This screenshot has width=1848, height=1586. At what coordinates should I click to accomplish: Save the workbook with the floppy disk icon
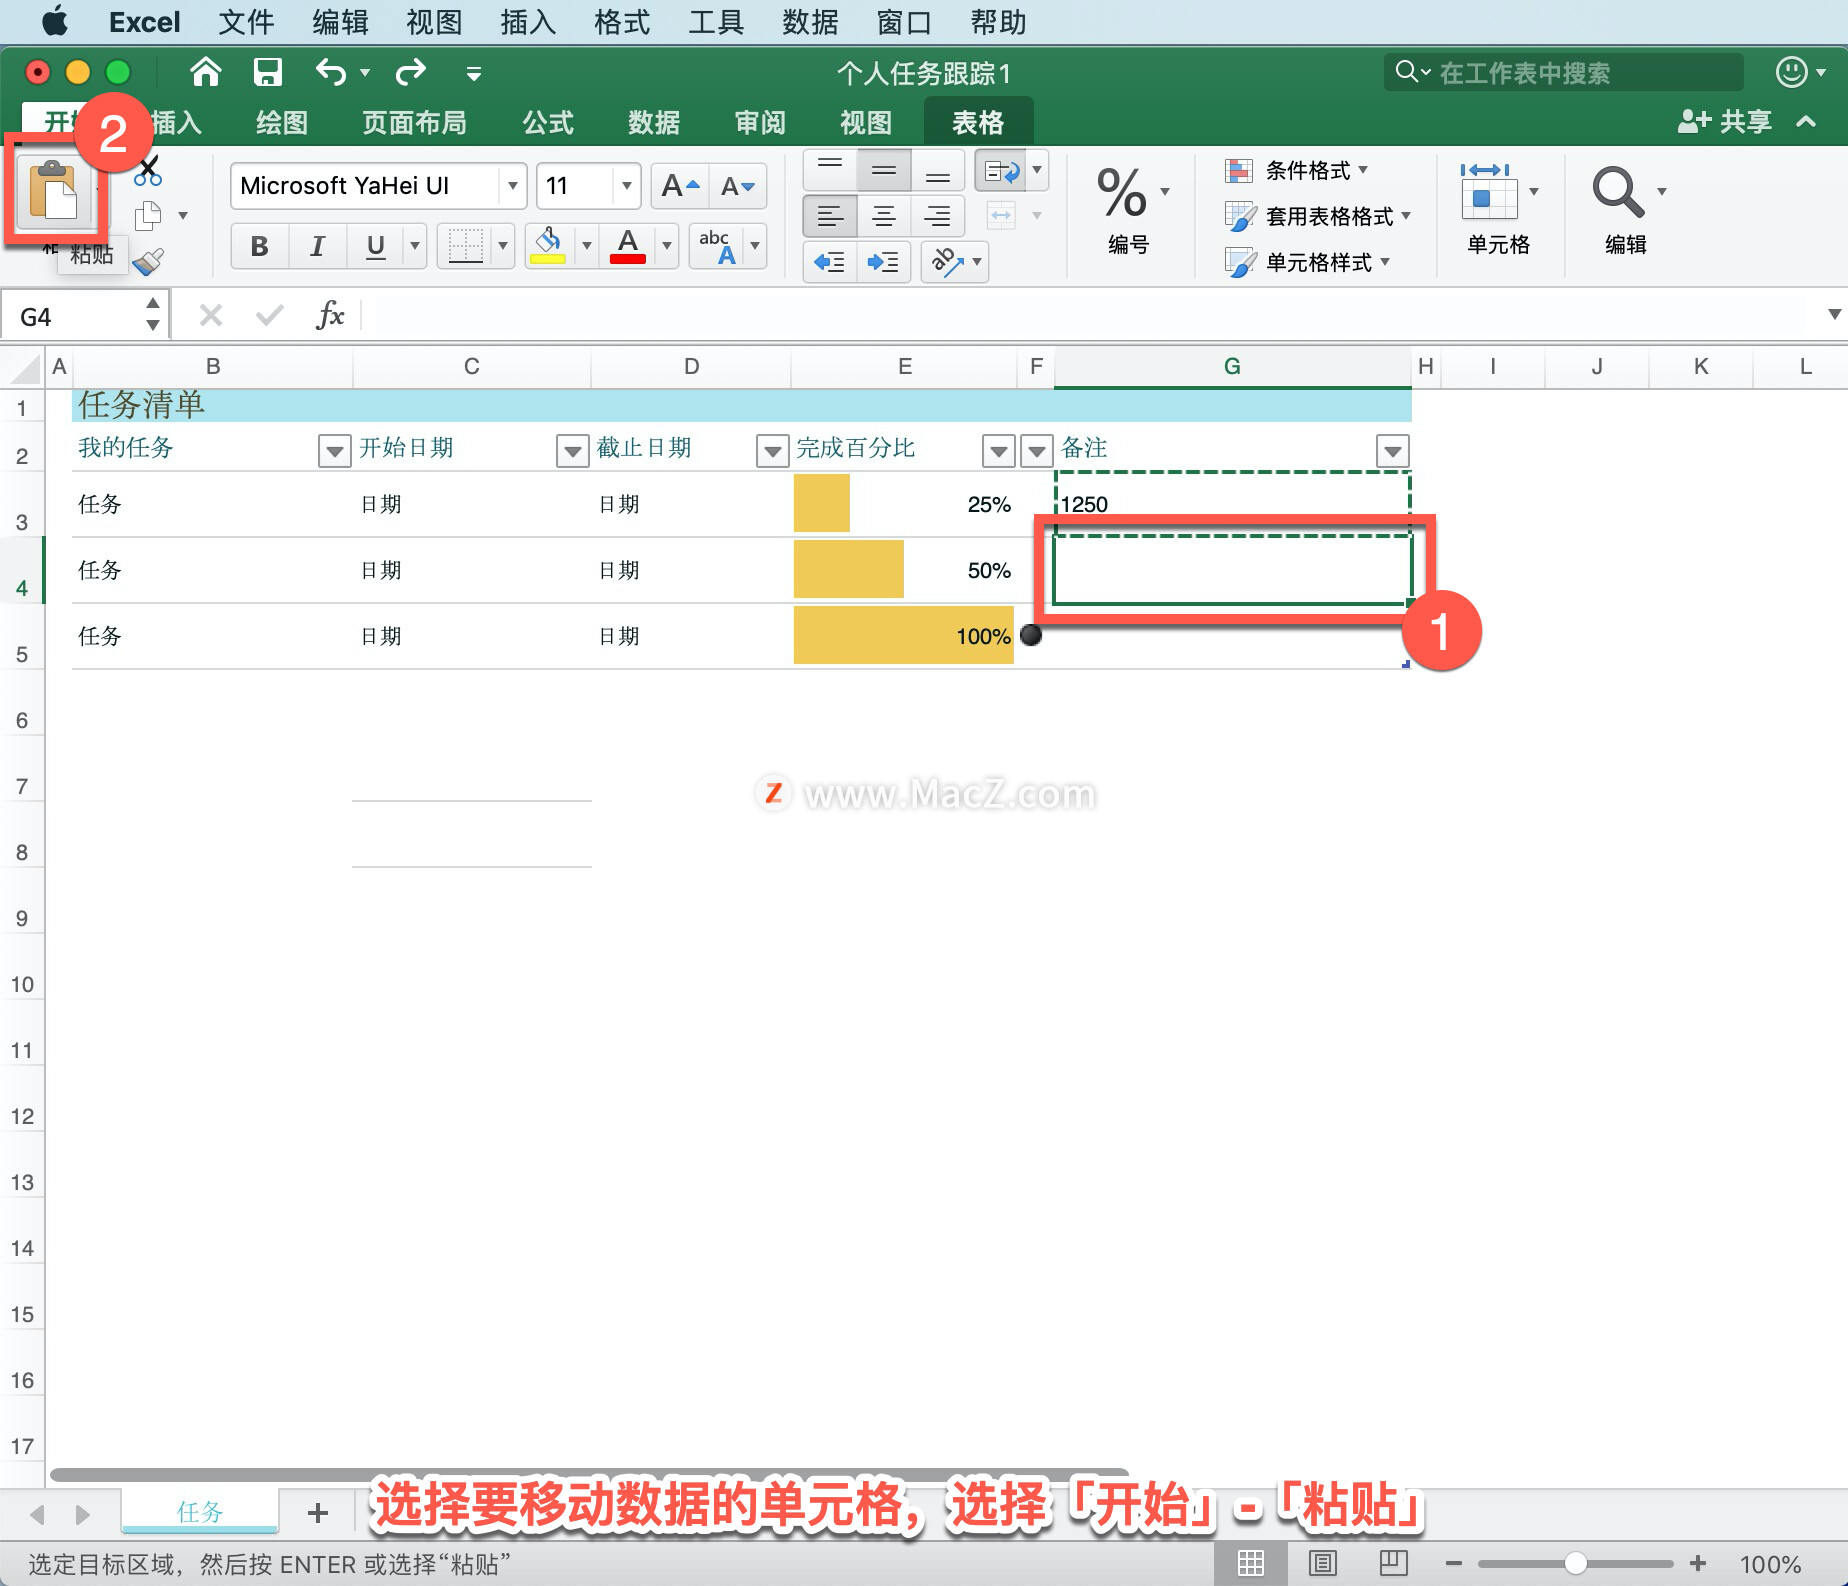268,72
